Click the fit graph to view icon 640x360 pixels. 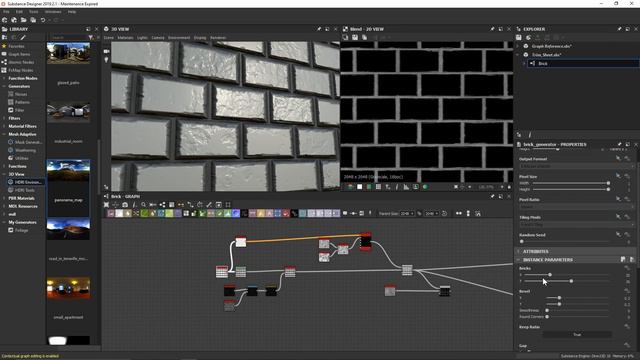tap(106, 204)
